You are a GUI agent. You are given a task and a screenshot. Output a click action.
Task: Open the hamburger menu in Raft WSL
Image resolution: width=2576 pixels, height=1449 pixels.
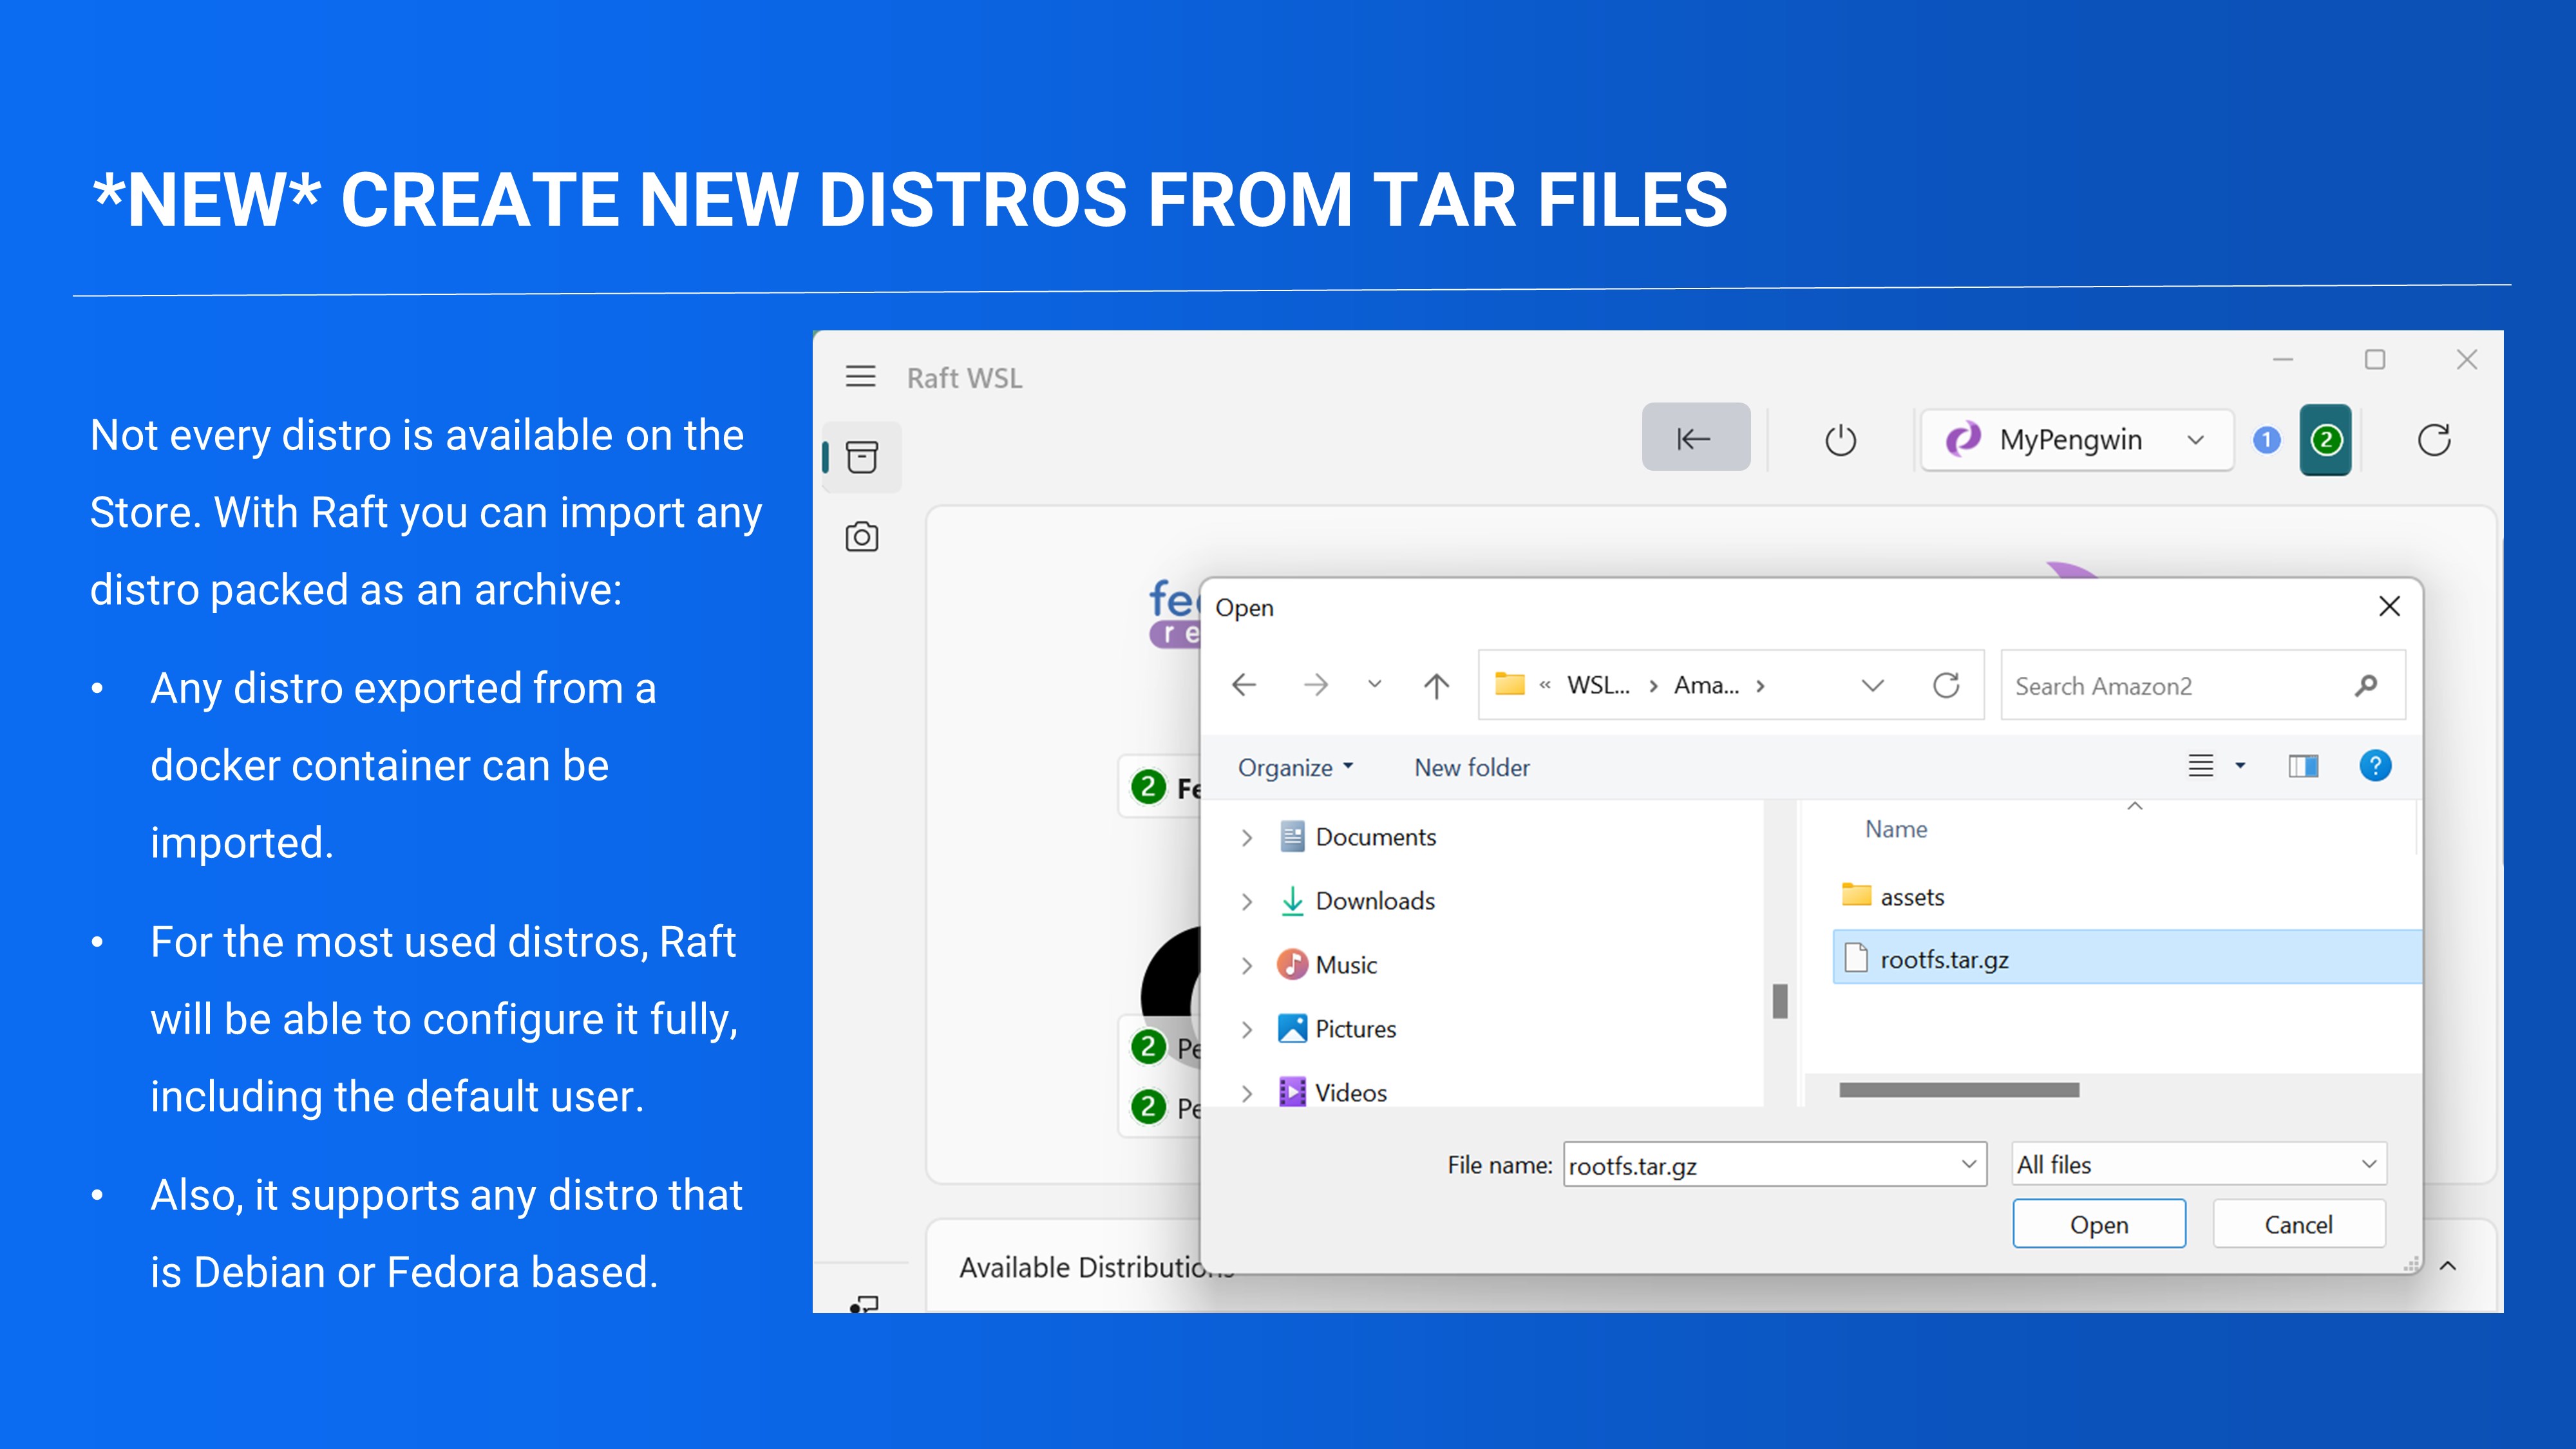[860, 377]
